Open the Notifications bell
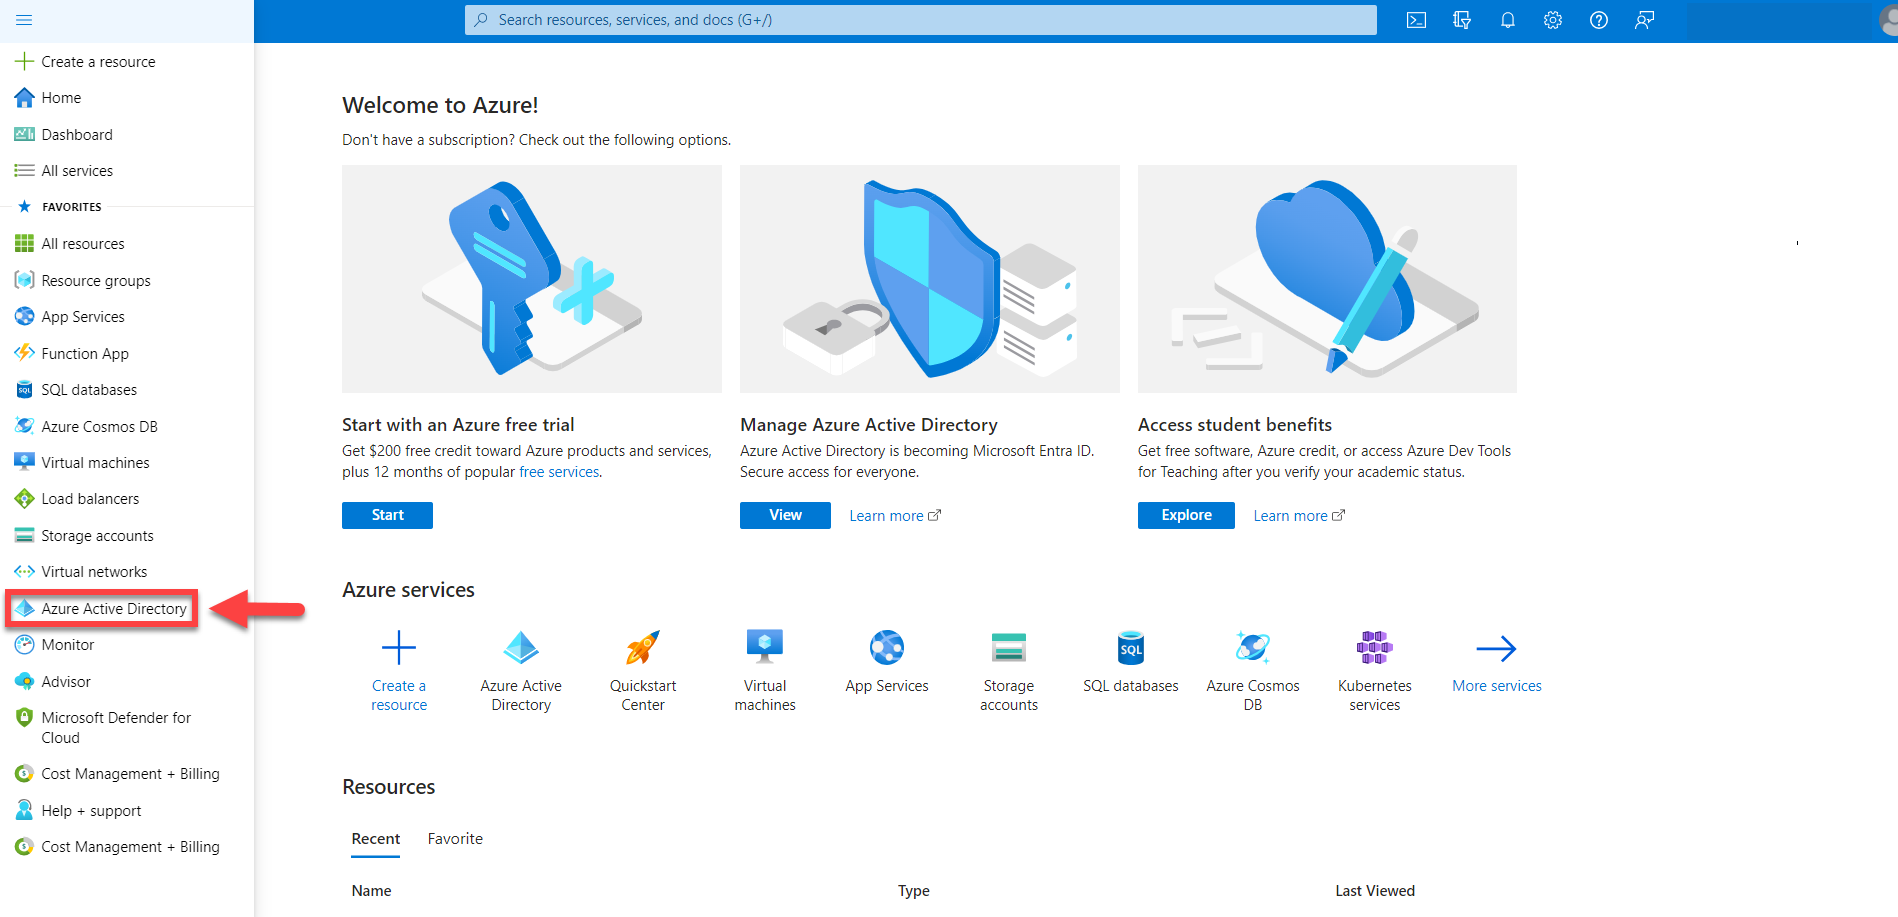Image resolution: width=1898 pixels, height=917 pixels. click(x=1508, y=20)
